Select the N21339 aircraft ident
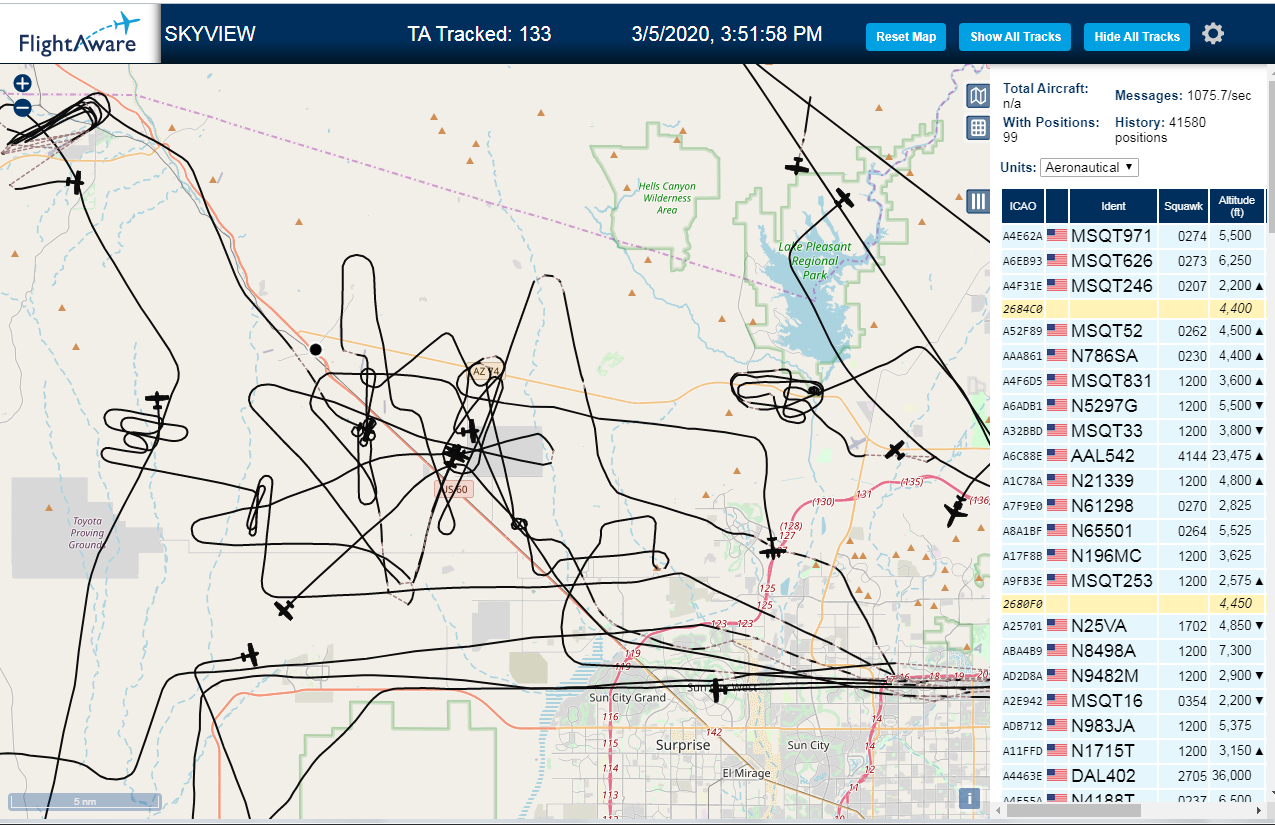 click(x=1102, y=481)
